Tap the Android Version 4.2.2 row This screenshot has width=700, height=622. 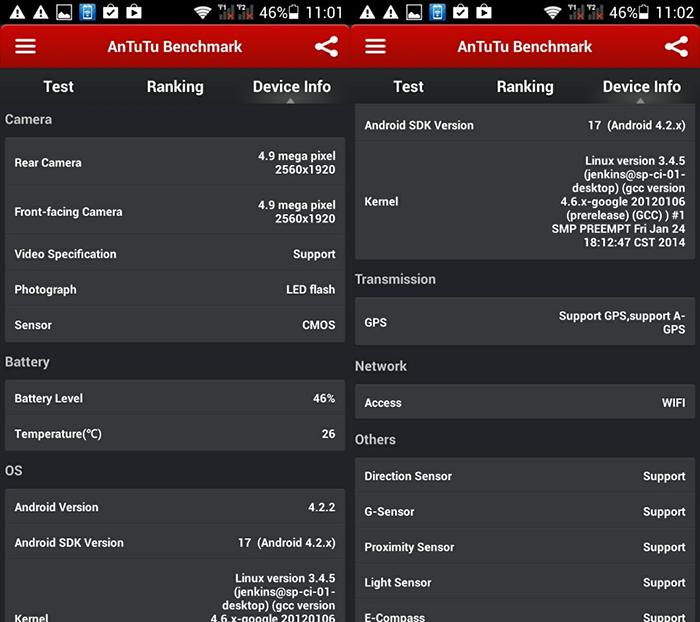[175, 507]
